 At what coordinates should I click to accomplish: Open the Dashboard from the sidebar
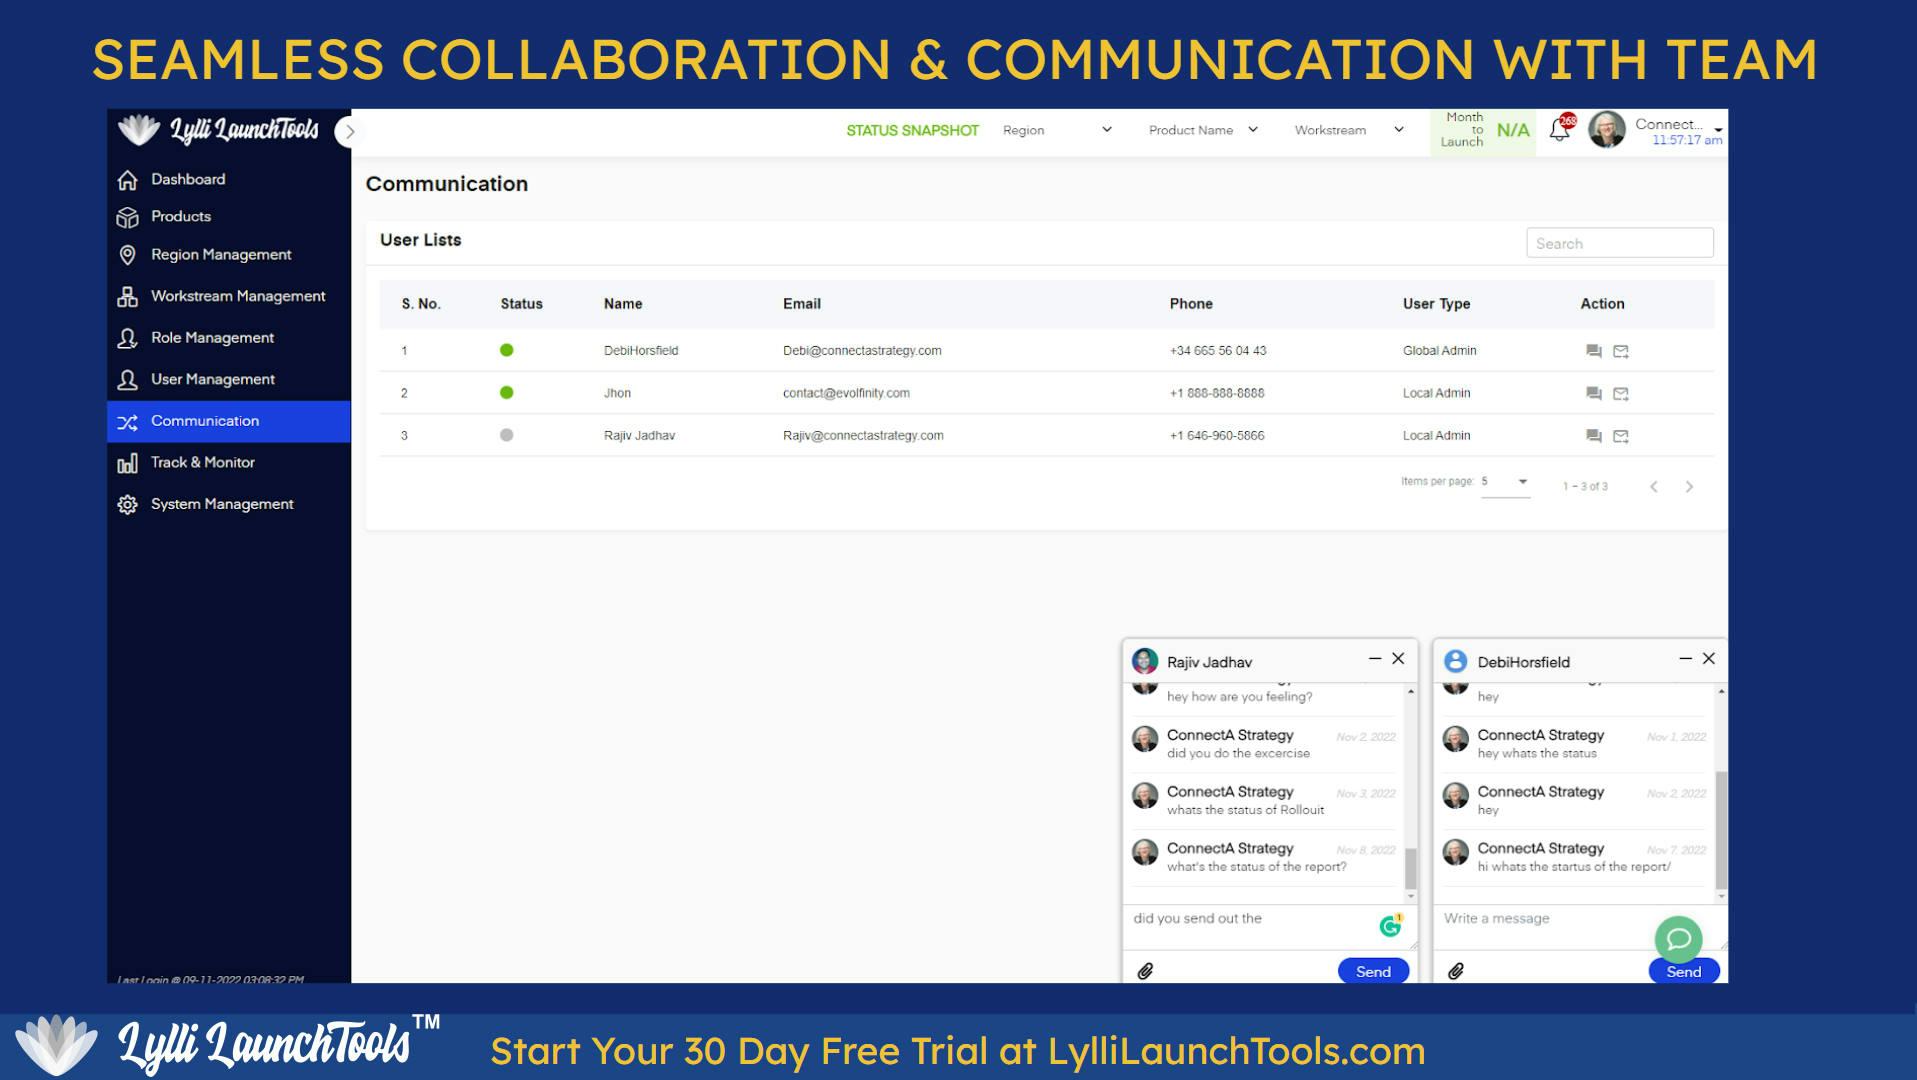click(x=186, y=179)
